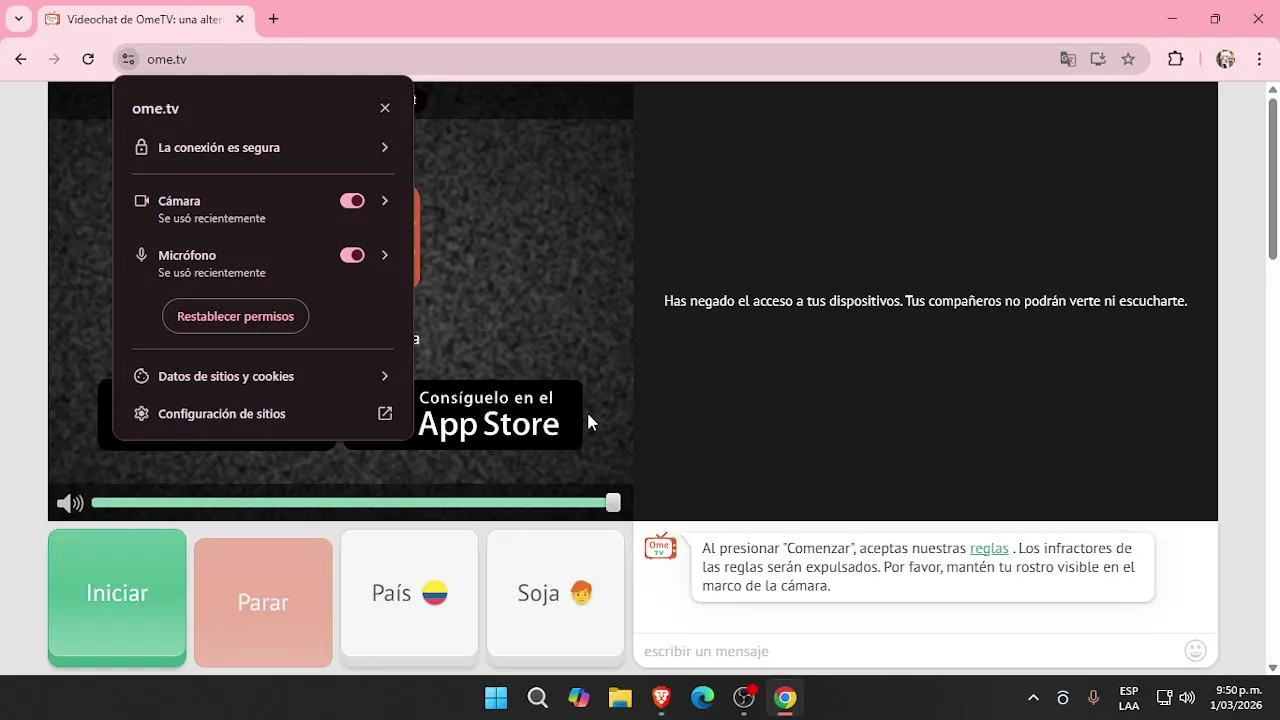
Task: Open Soja gender selector
Action: [x=555, y=597]
